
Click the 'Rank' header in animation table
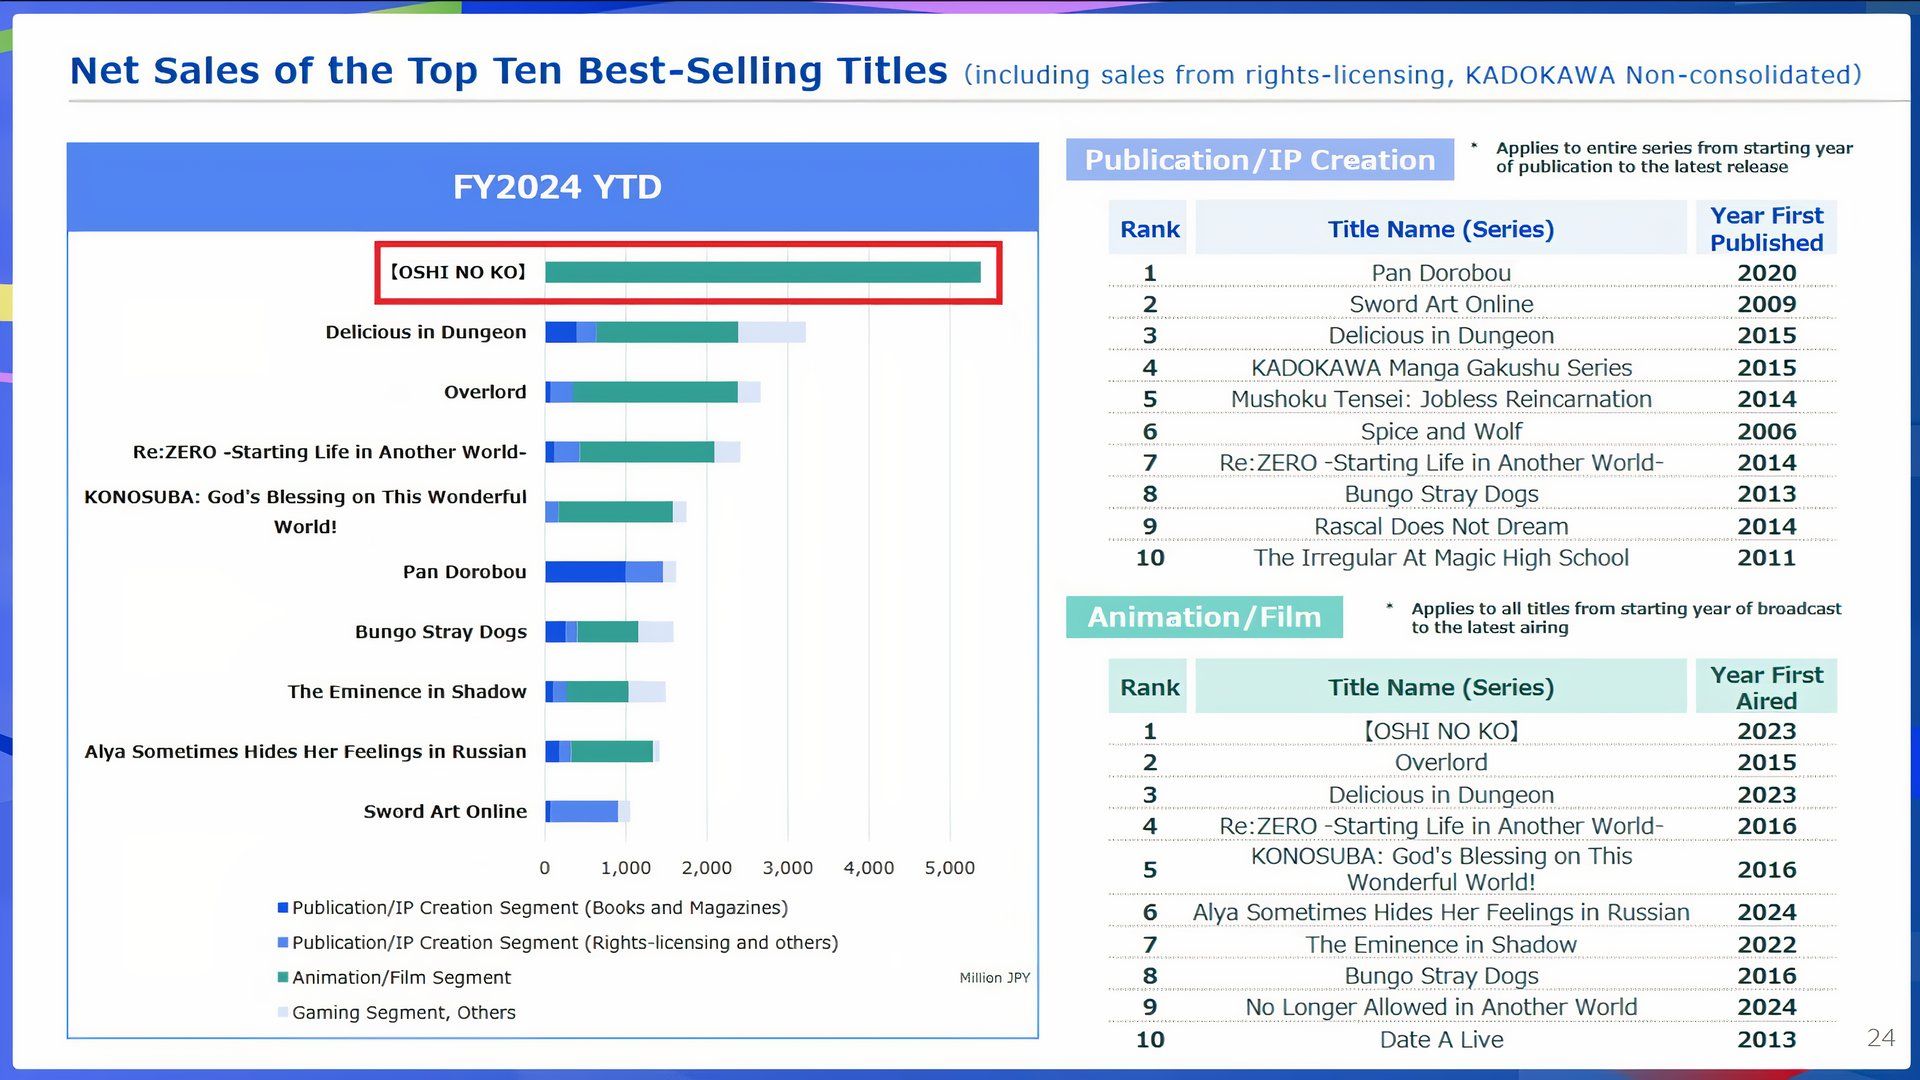point(1149,687)
